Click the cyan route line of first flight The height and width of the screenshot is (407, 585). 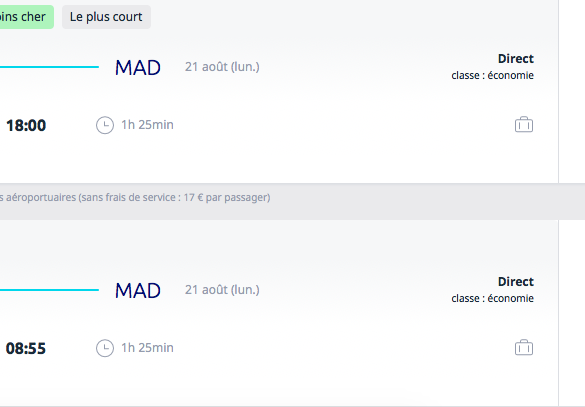click(49, 67)
